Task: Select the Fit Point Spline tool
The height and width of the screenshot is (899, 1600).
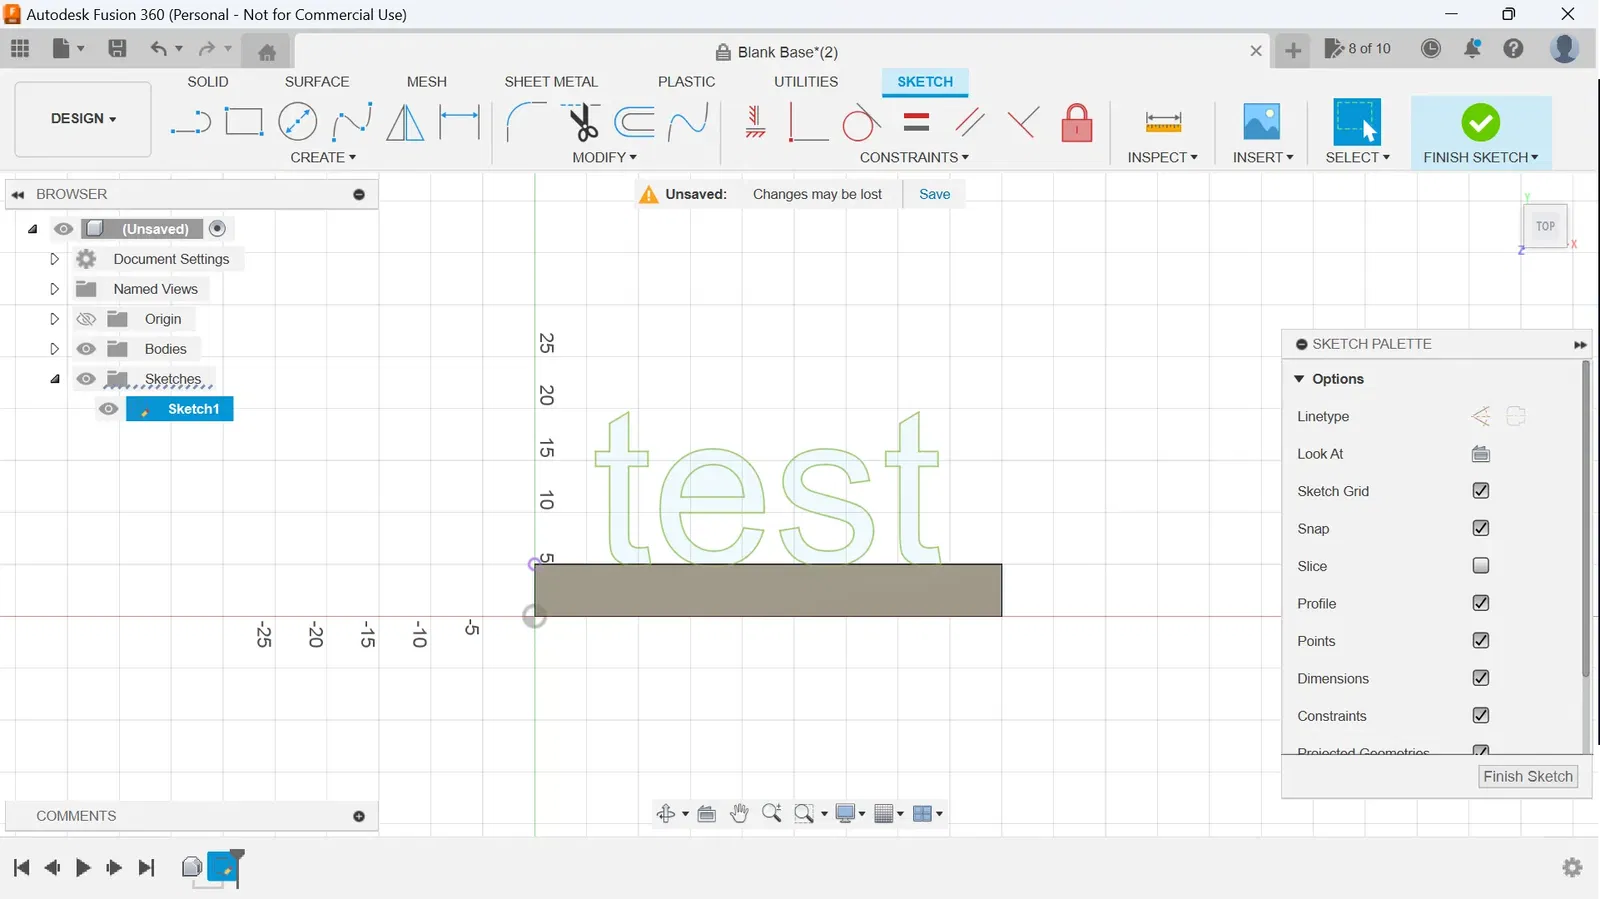Action: pos(352,122)
